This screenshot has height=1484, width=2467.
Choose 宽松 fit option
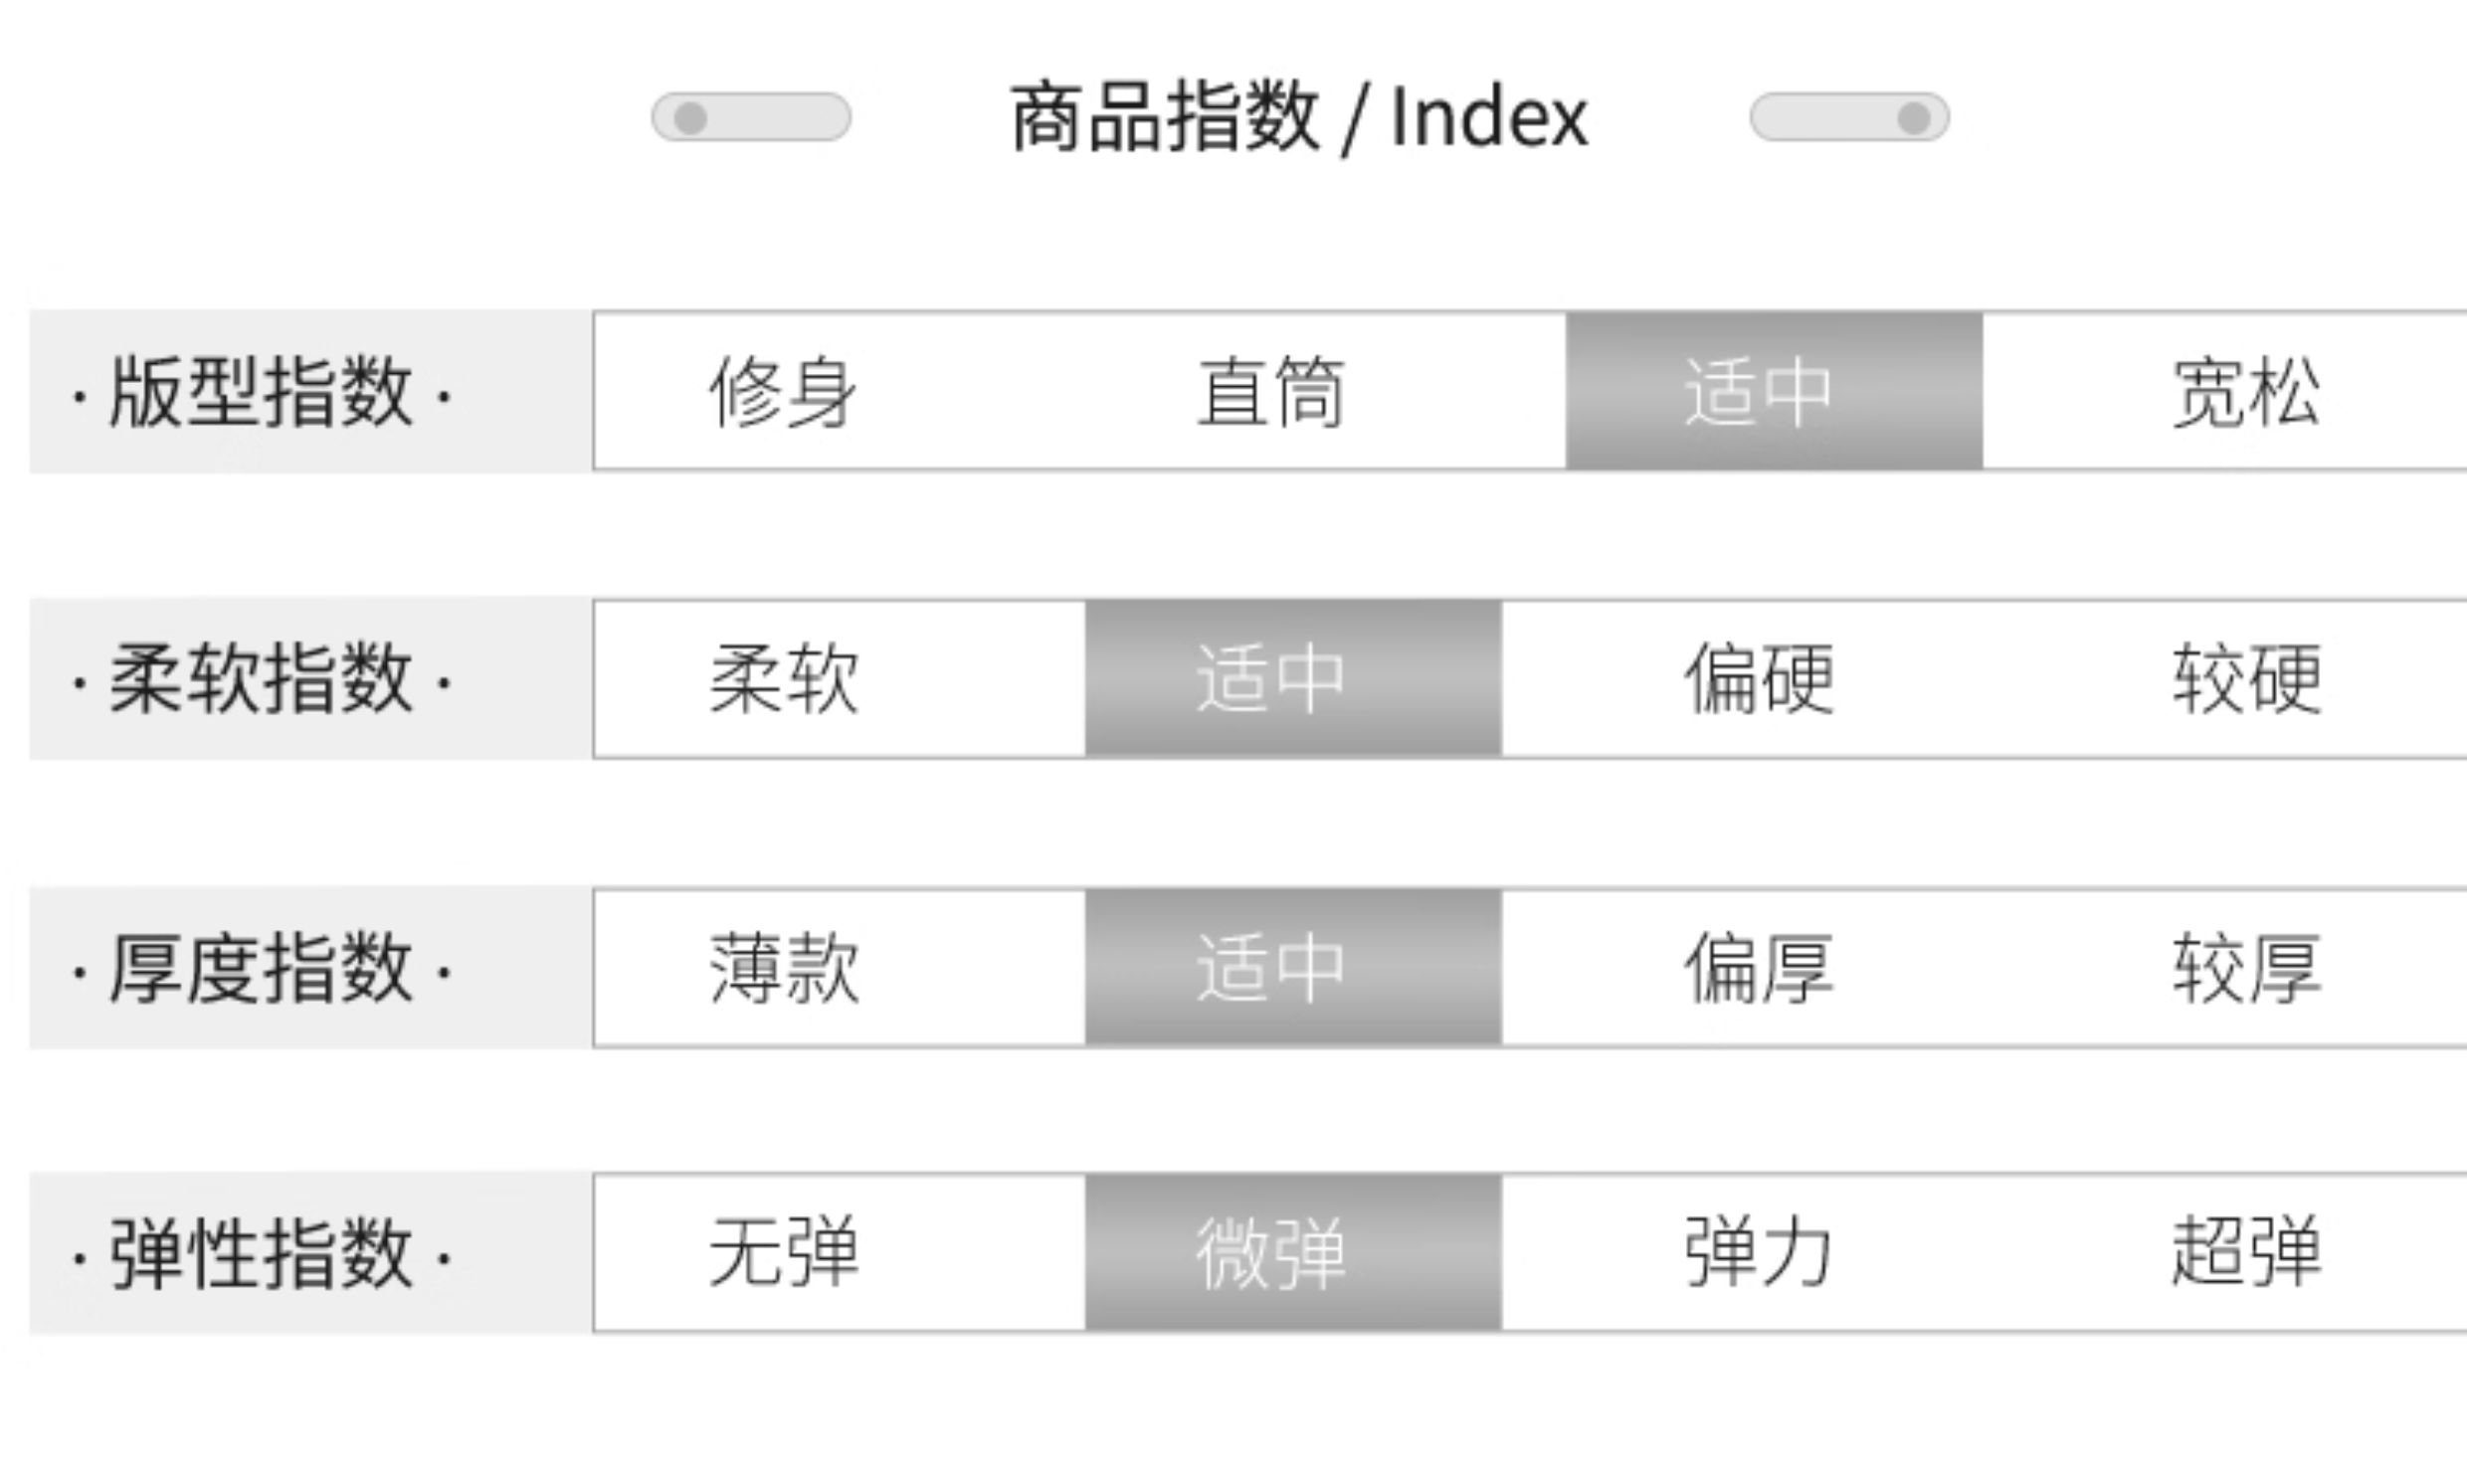point(2246,392)
